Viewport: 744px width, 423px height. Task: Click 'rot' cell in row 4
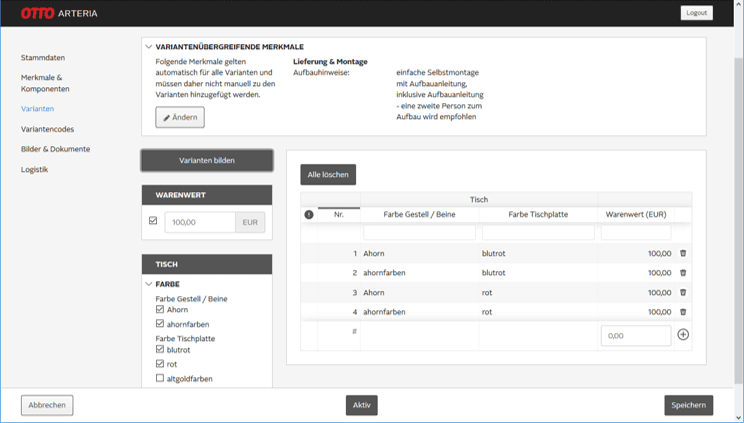click(x=487, y=312)
